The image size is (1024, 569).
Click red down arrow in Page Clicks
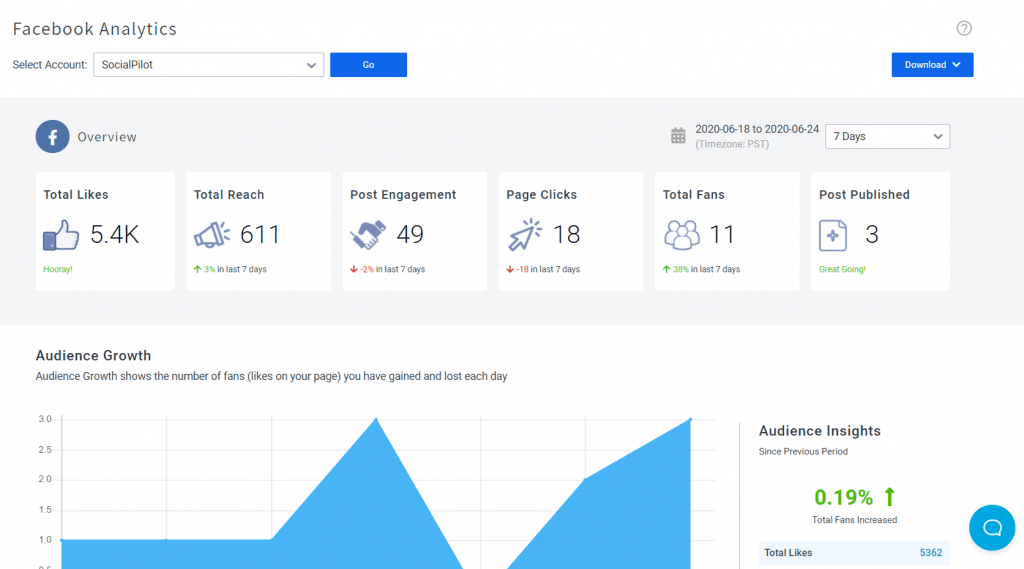pyautogui.click(x=510, y=269)
